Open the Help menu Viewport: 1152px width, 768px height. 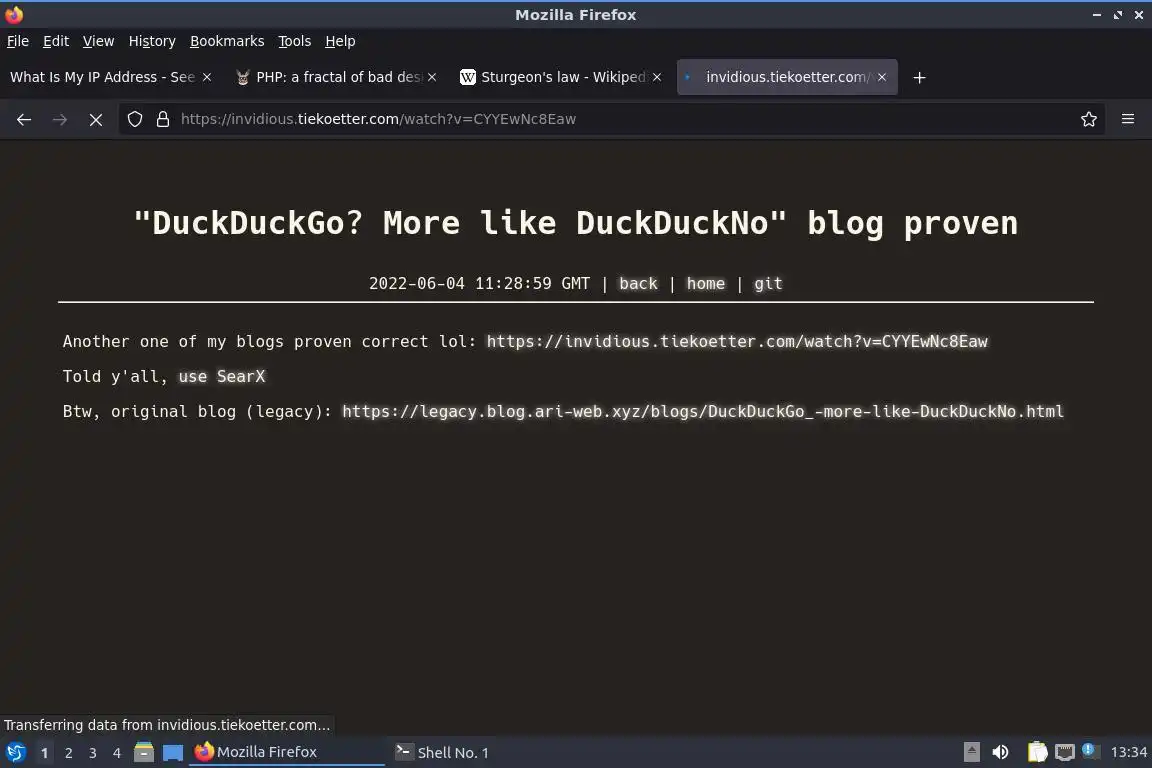[340, 41]
